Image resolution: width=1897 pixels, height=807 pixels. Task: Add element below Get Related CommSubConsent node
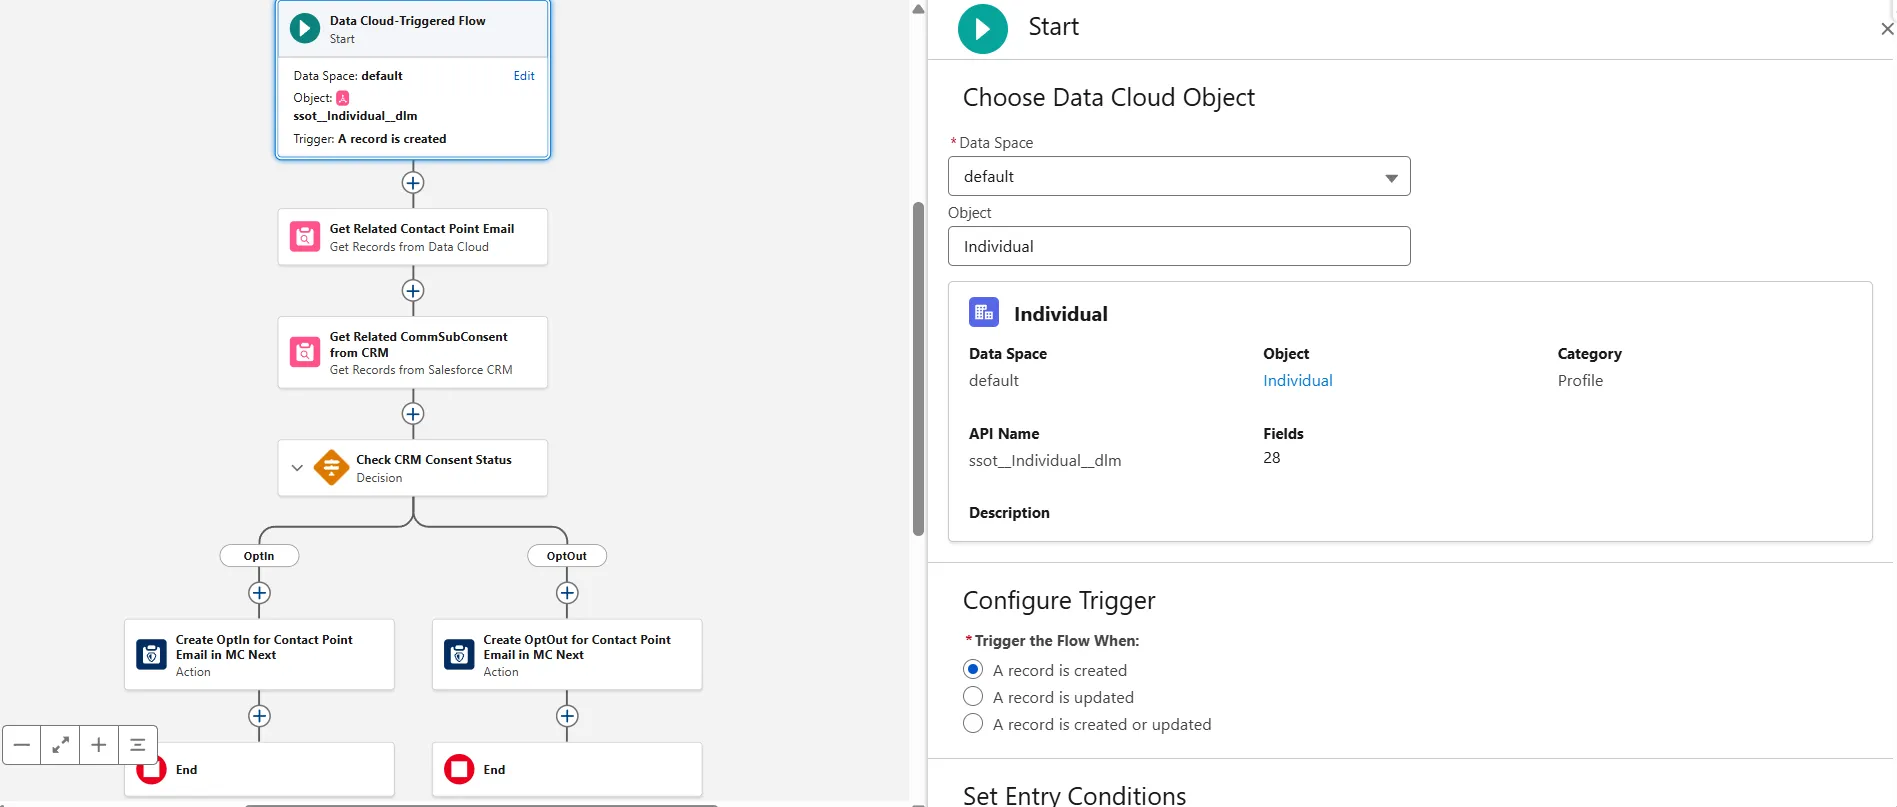tap(413, 414)
